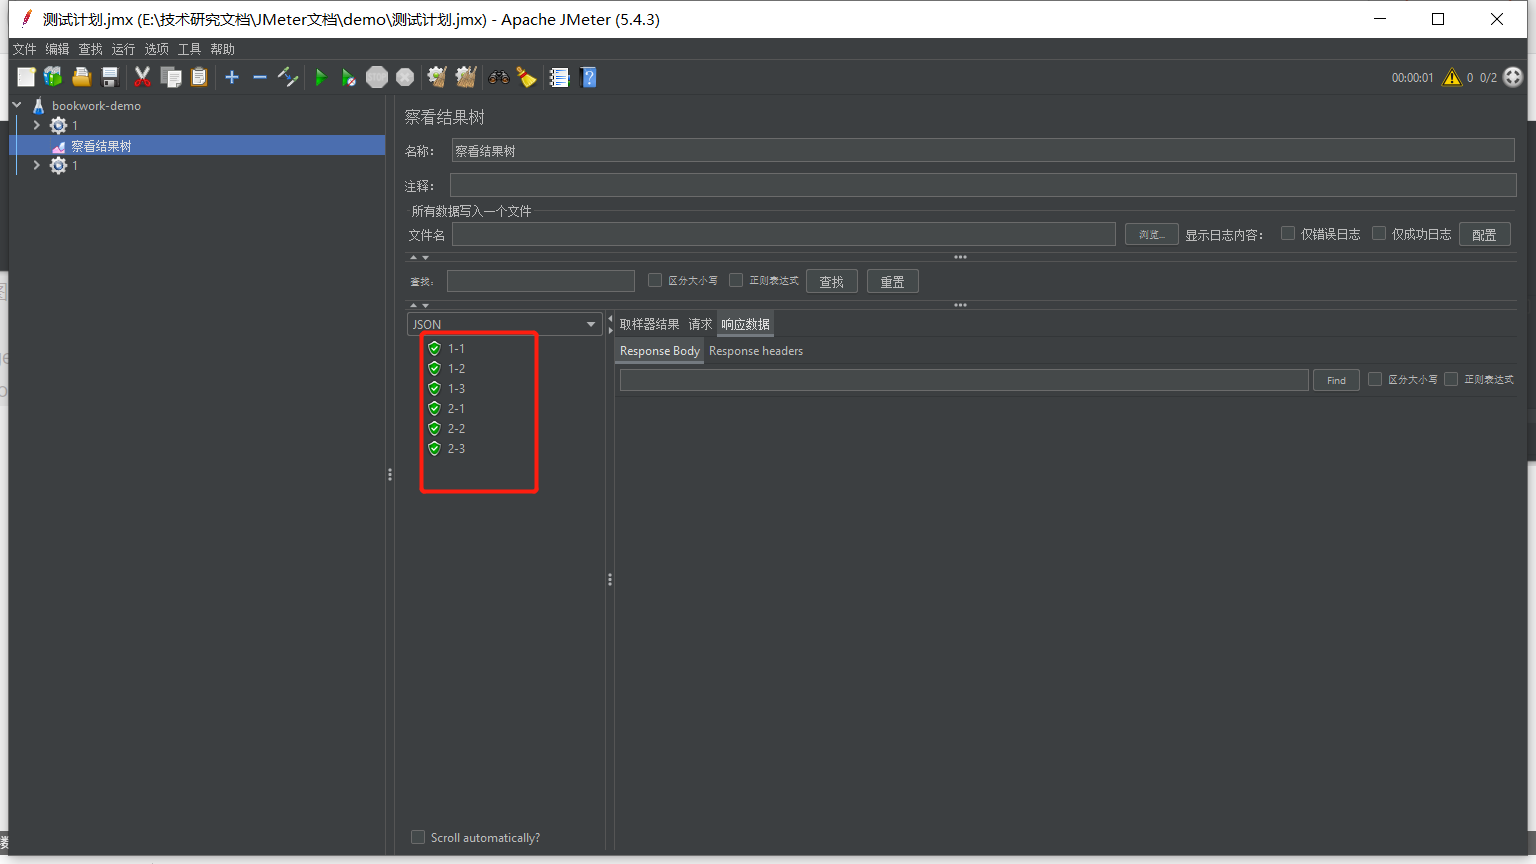Collapse all nodes with minus icon

260,77
